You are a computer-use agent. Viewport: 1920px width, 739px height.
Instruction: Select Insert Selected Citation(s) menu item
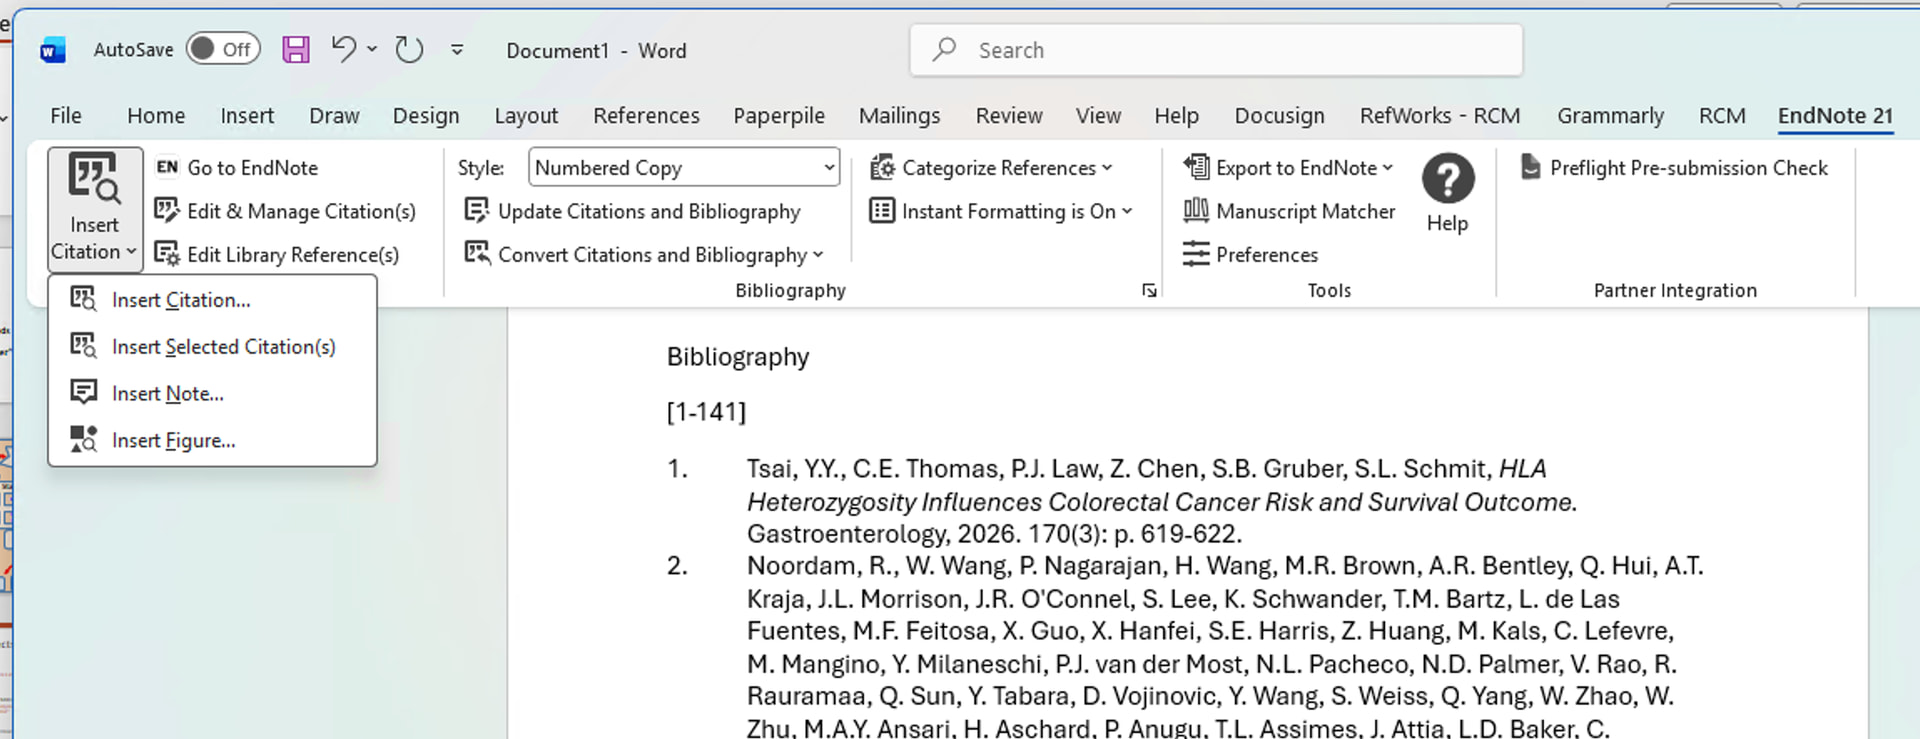(x=223, y=347)
